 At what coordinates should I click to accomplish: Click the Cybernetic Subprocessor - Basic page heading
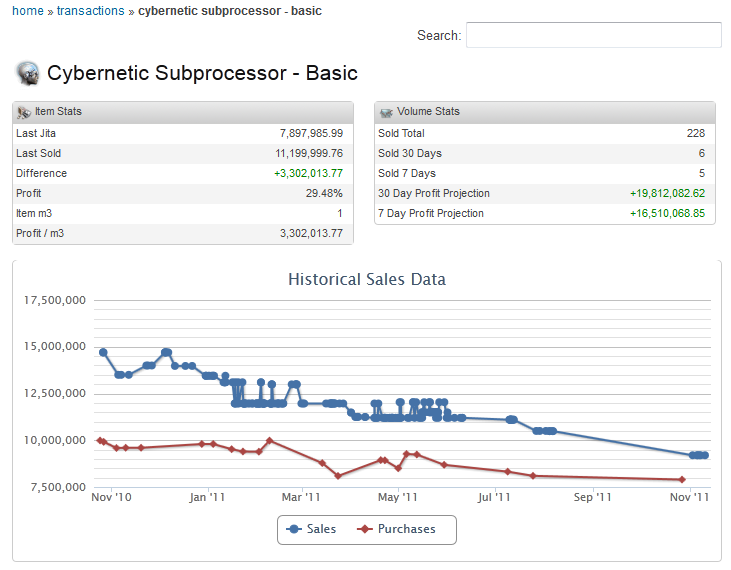[202, 73]
